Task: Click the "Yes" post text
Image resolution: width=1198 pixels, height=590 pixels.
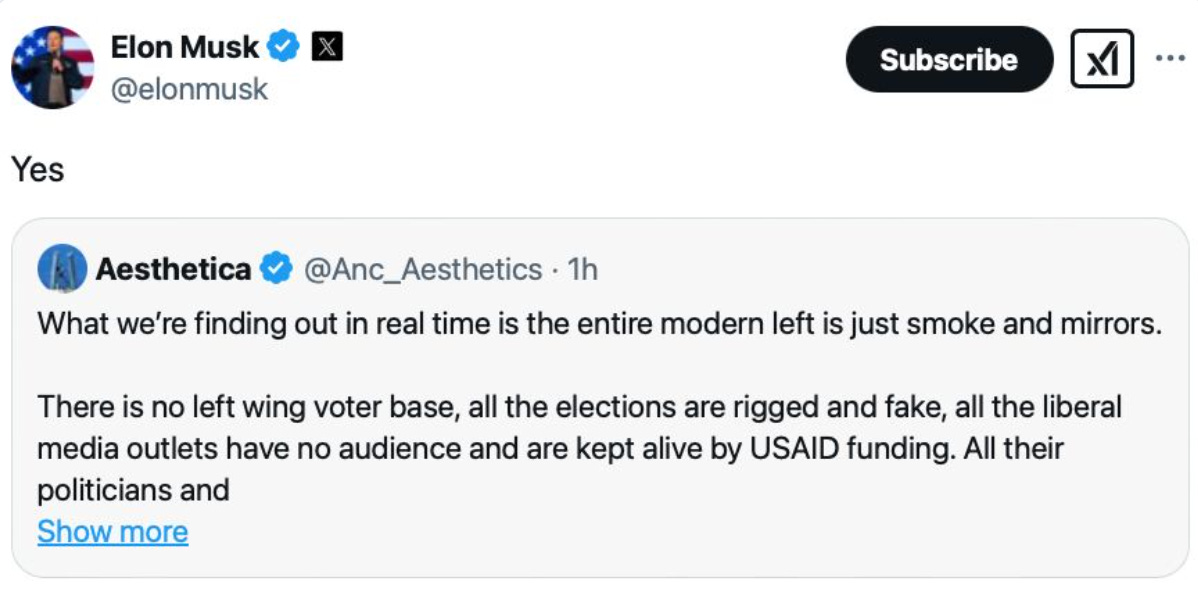Action: pos(38,170)
